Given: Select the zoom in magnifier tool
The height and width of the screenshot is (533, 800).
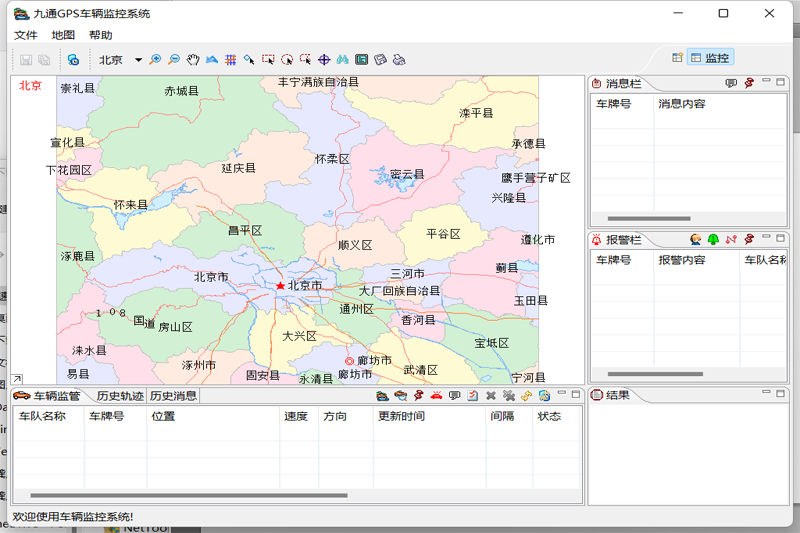Looking at the screenshot, I should [155, 60].
